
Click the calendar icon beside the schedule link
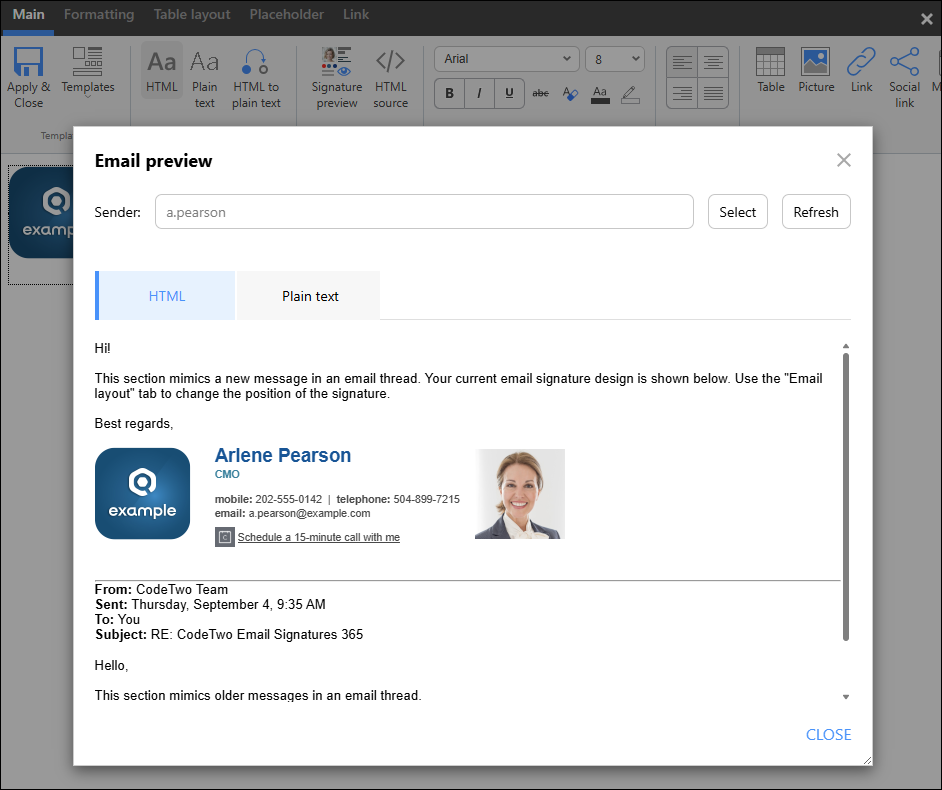coord(225,537)
